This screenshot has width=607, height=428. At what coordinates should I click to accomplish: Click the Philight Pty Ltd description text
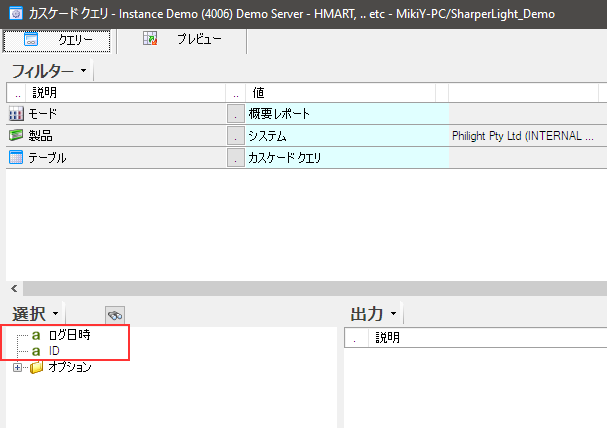(x=523, y=136)
